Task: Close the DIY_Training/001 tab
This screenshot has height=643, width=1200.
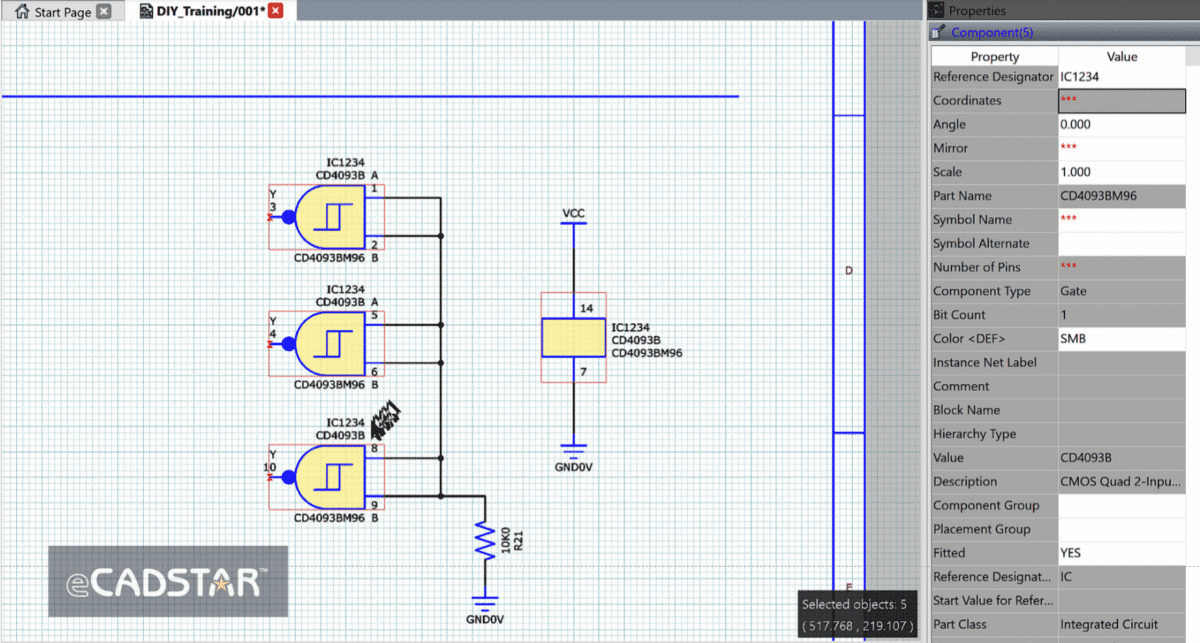Action: (276, 11)
